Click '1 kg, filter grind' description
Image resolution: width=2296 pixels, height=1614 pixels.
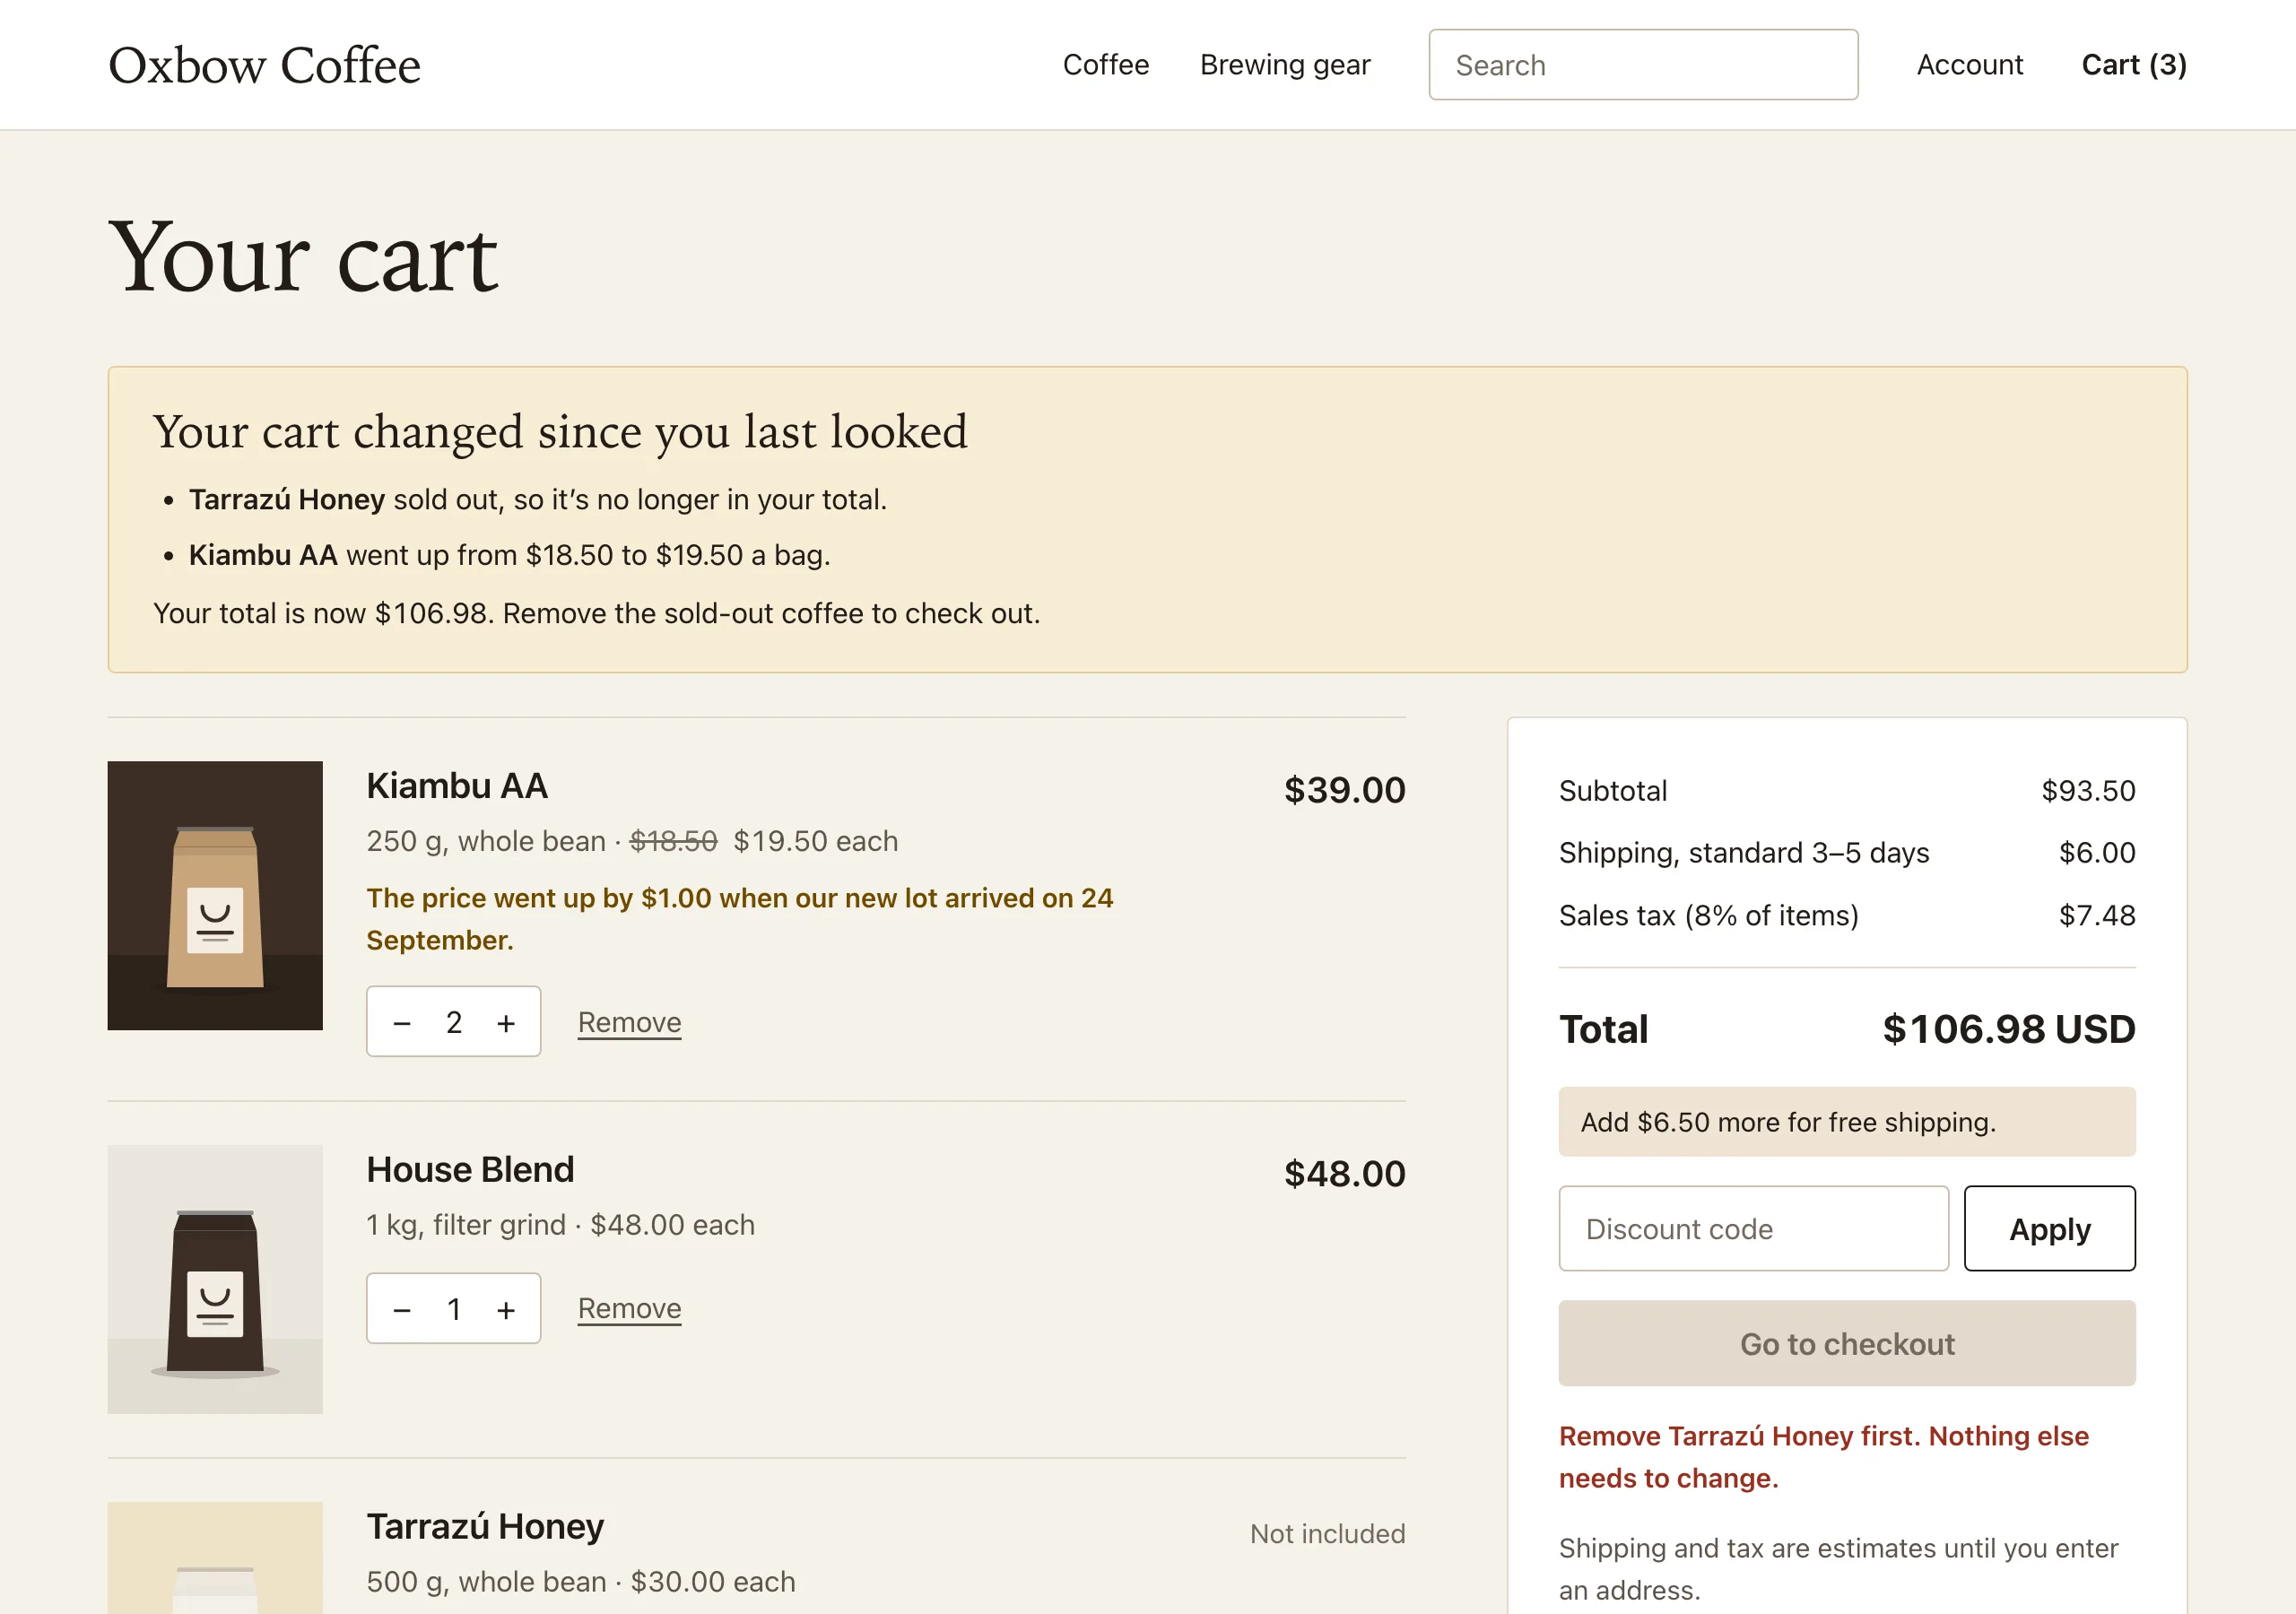tap(466, 1225)
